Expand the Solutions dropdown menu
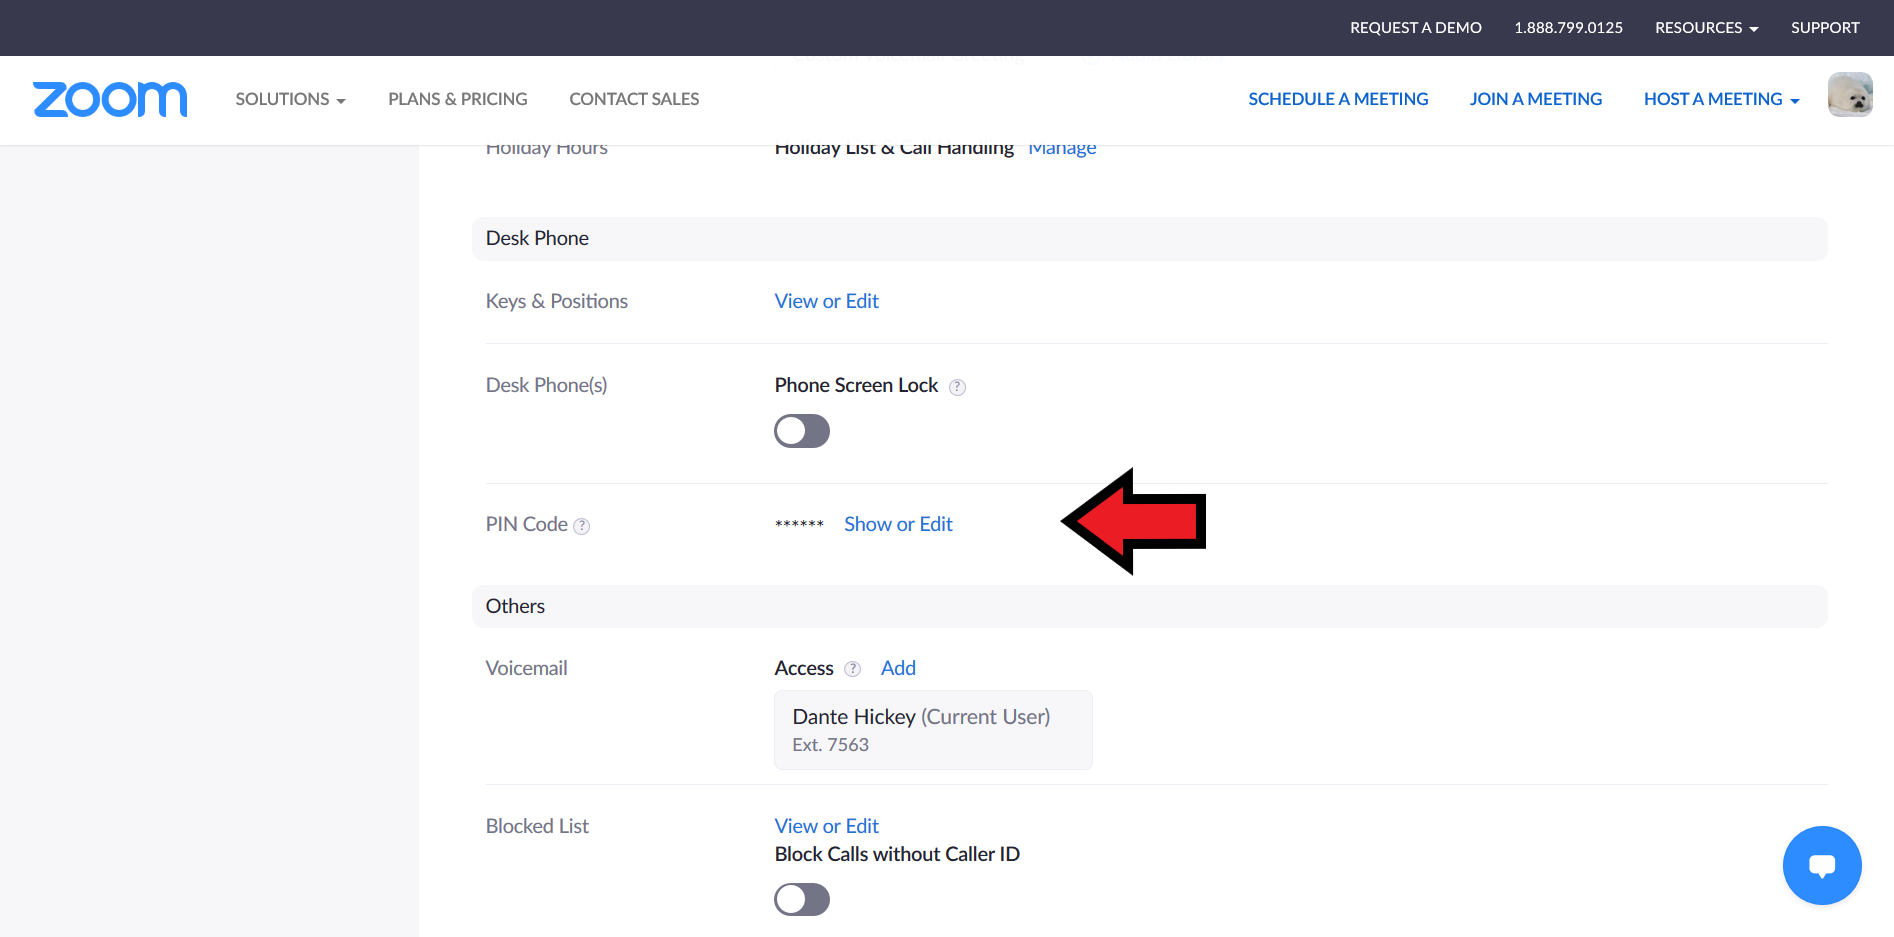 pos(290,99)
